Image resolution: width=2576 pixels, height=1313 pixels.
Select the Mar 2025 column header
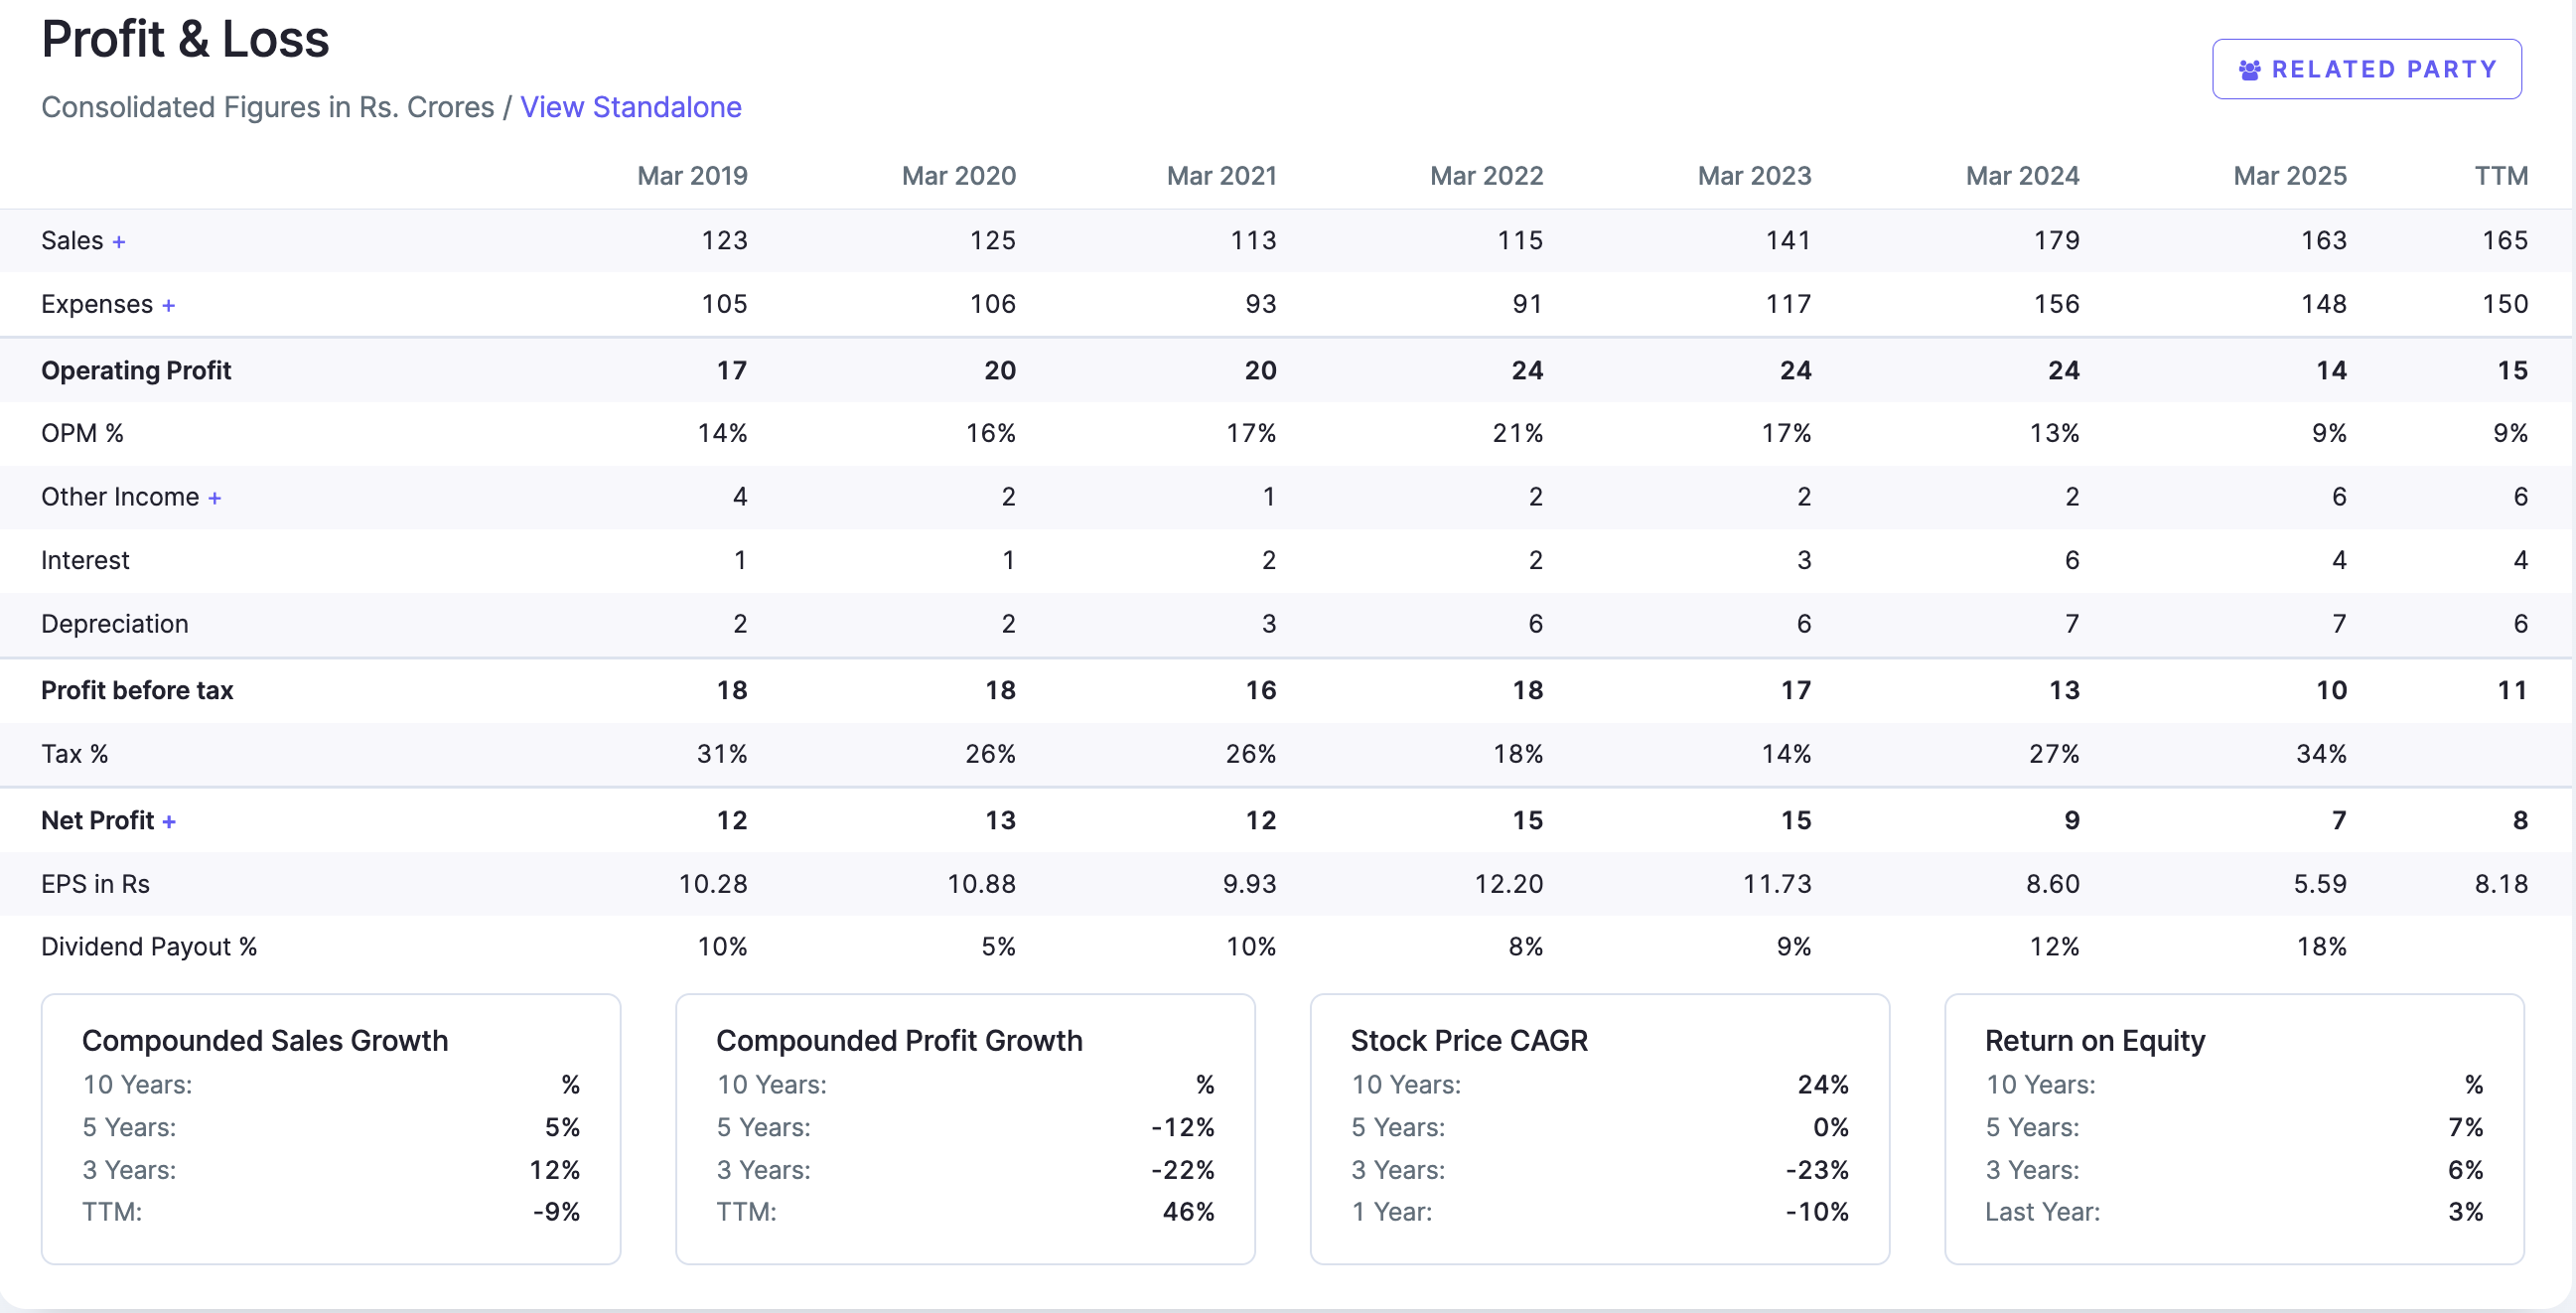[x=2290, y=176]
